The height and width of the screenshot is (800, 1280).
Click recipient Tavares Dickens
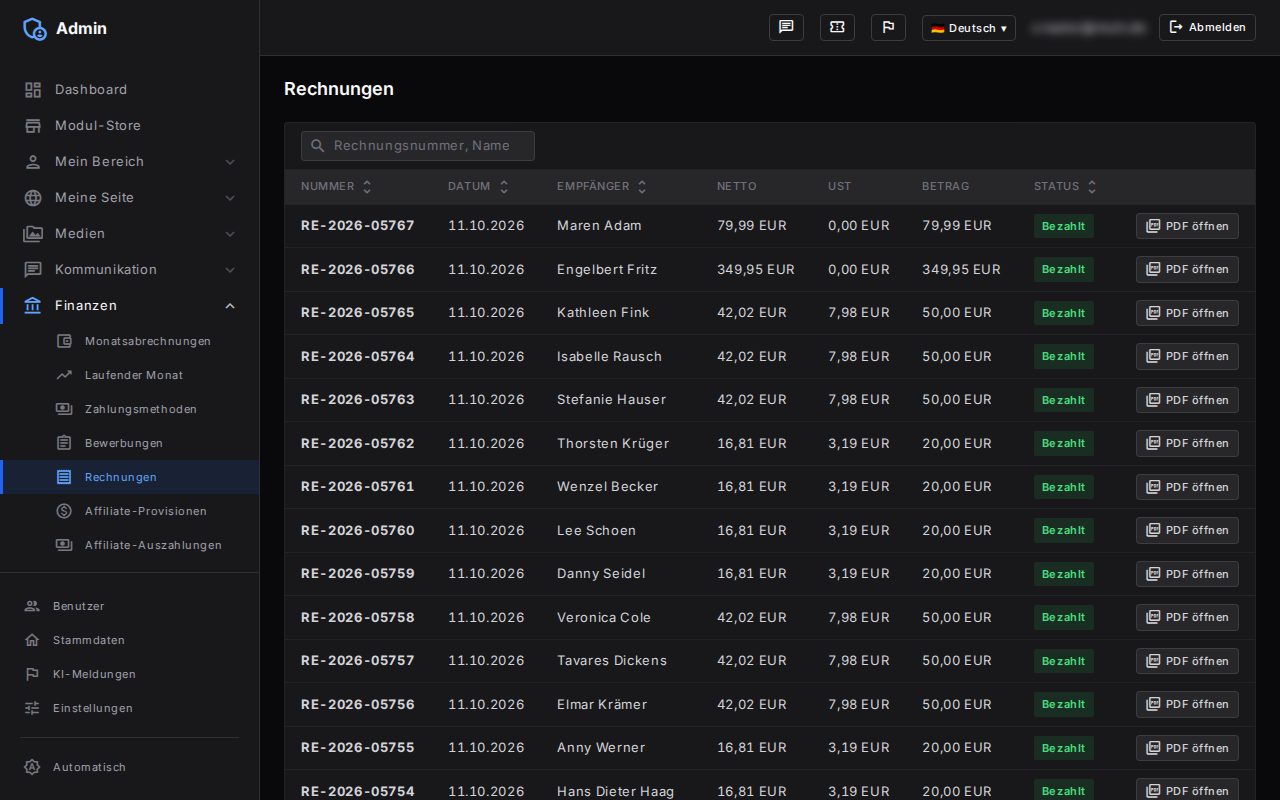click(612, 661)
